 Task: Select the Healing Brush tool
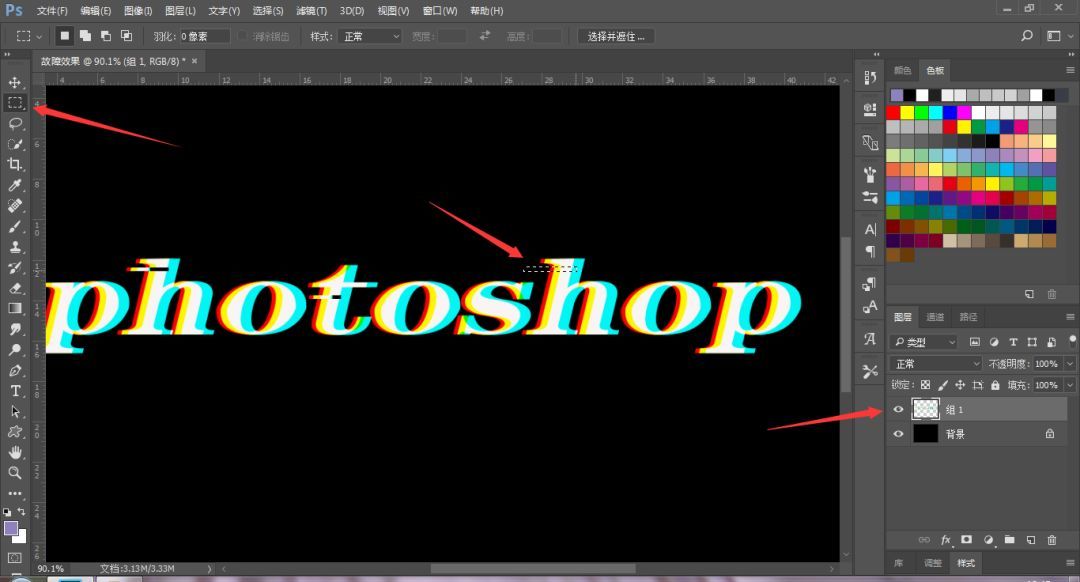pos(14,206)
